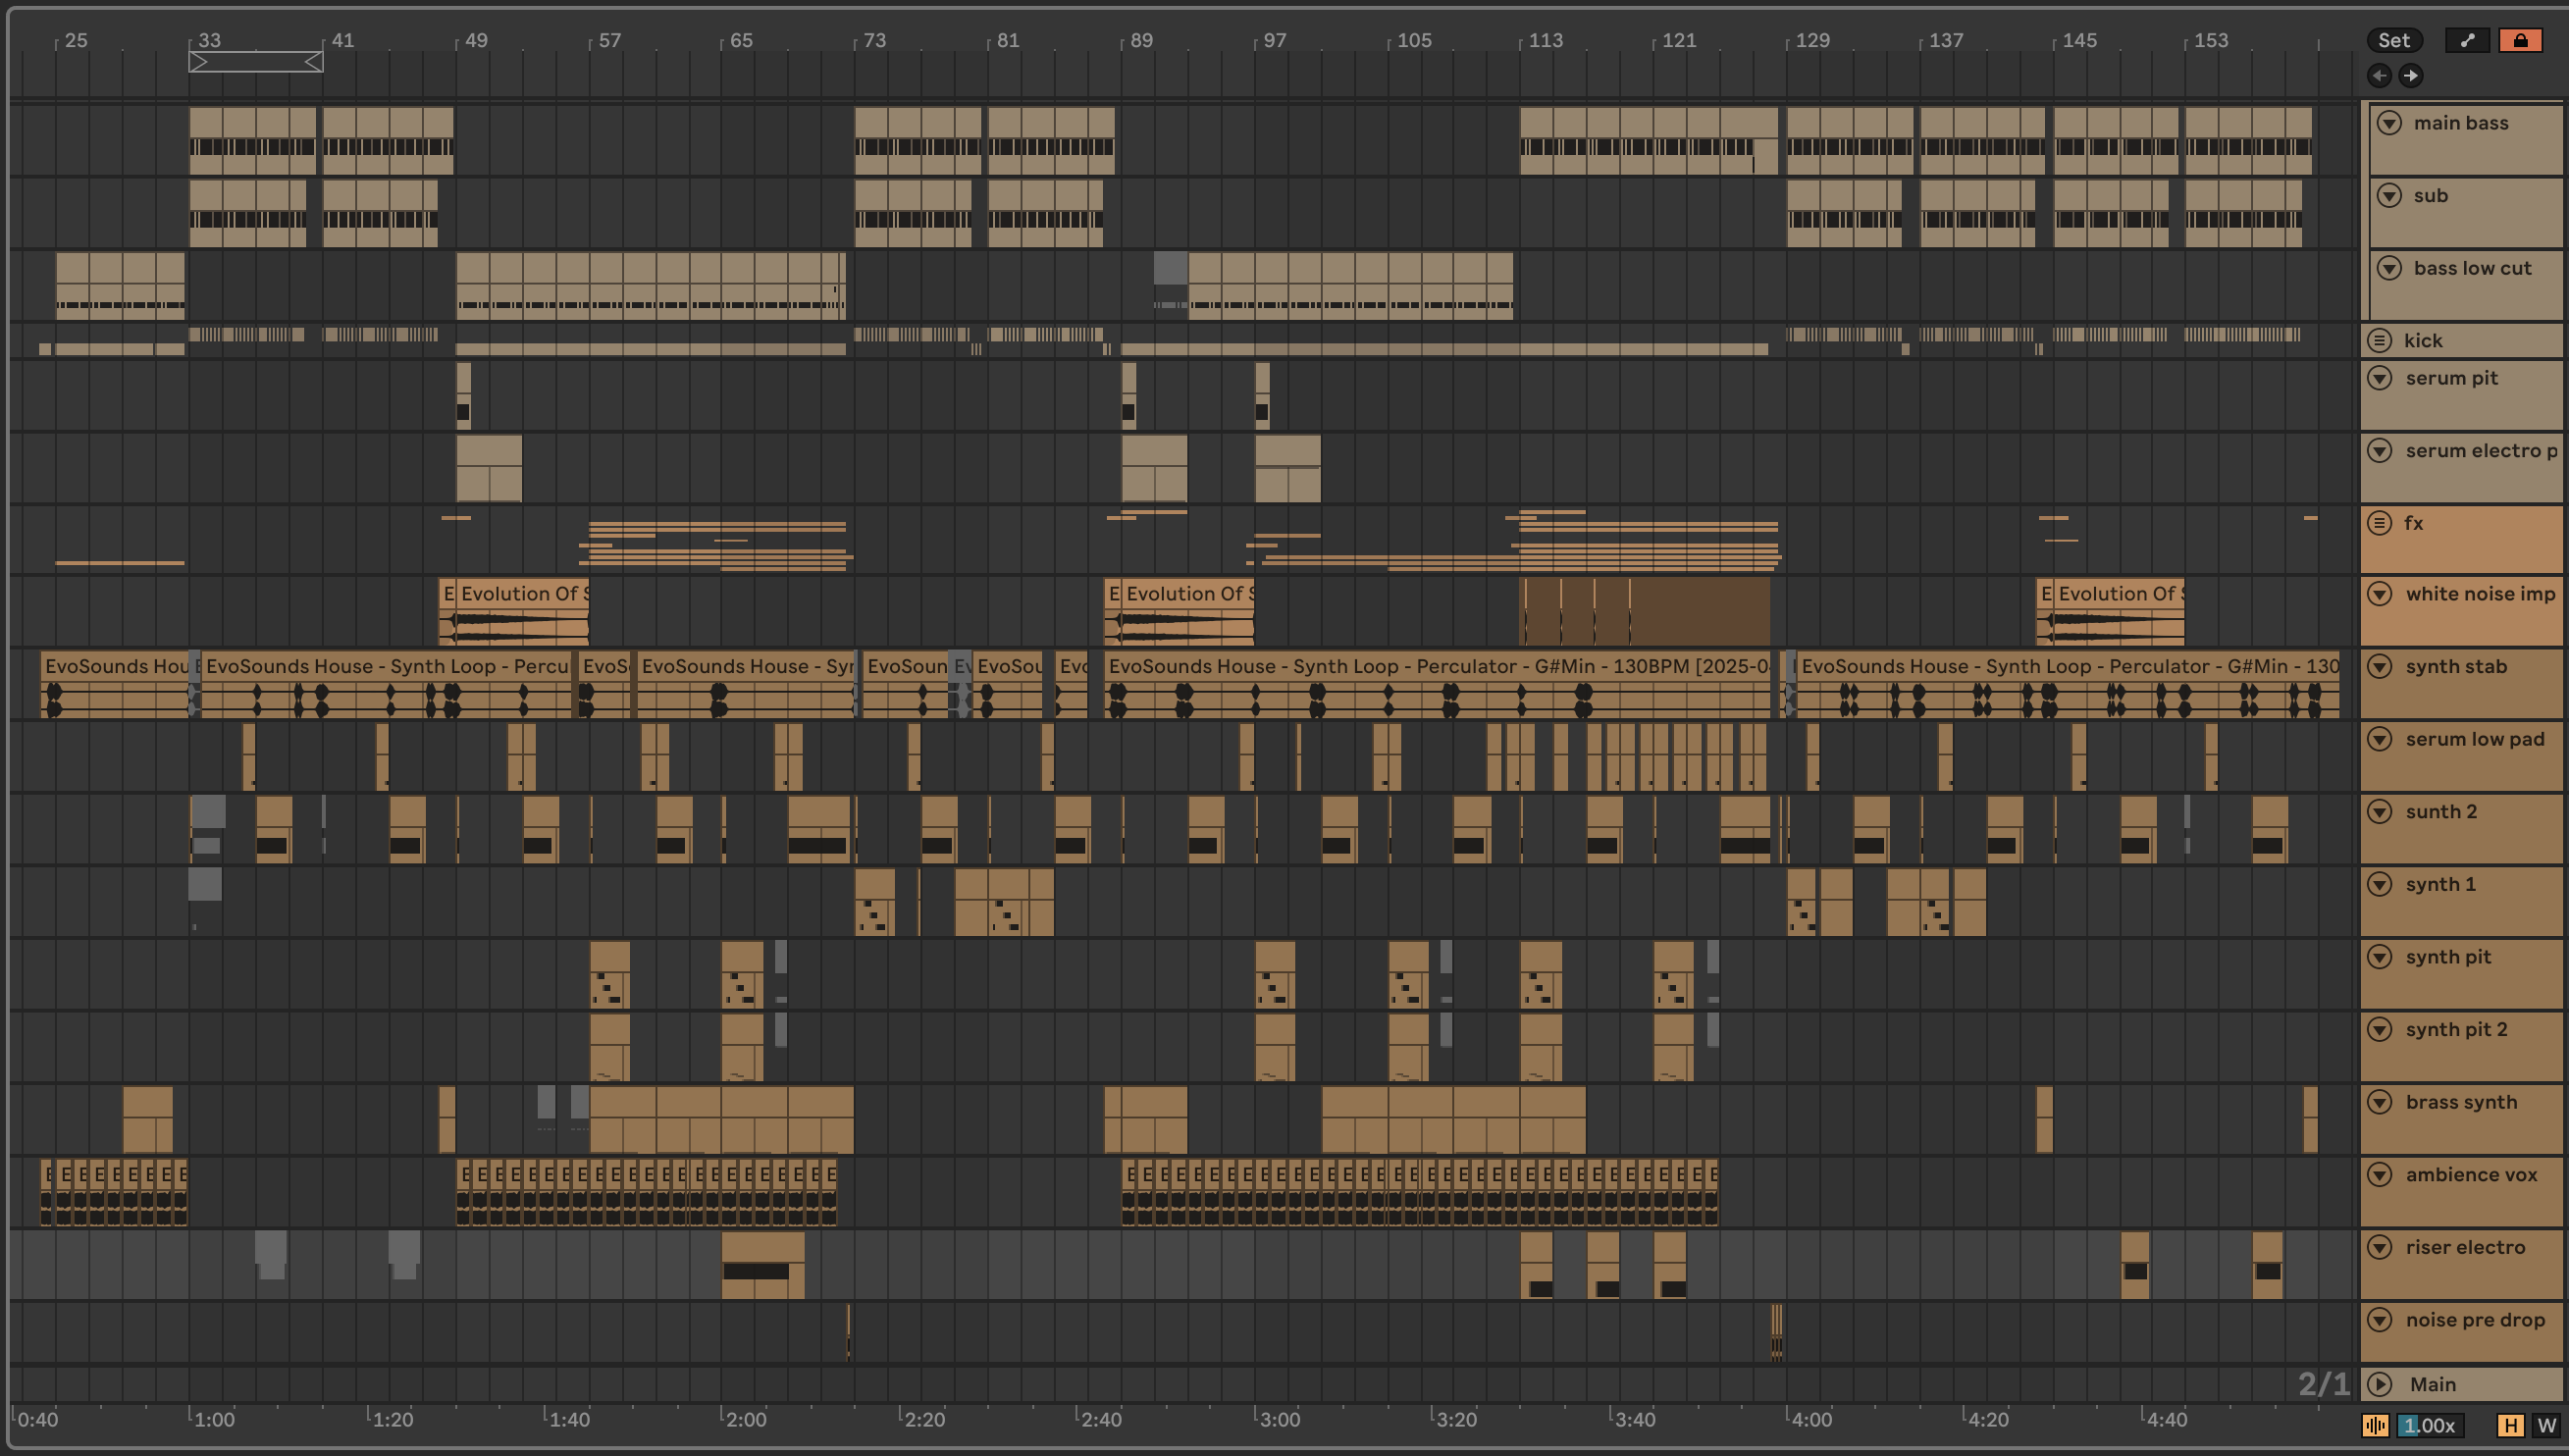Collapse the sub track

2389,196
